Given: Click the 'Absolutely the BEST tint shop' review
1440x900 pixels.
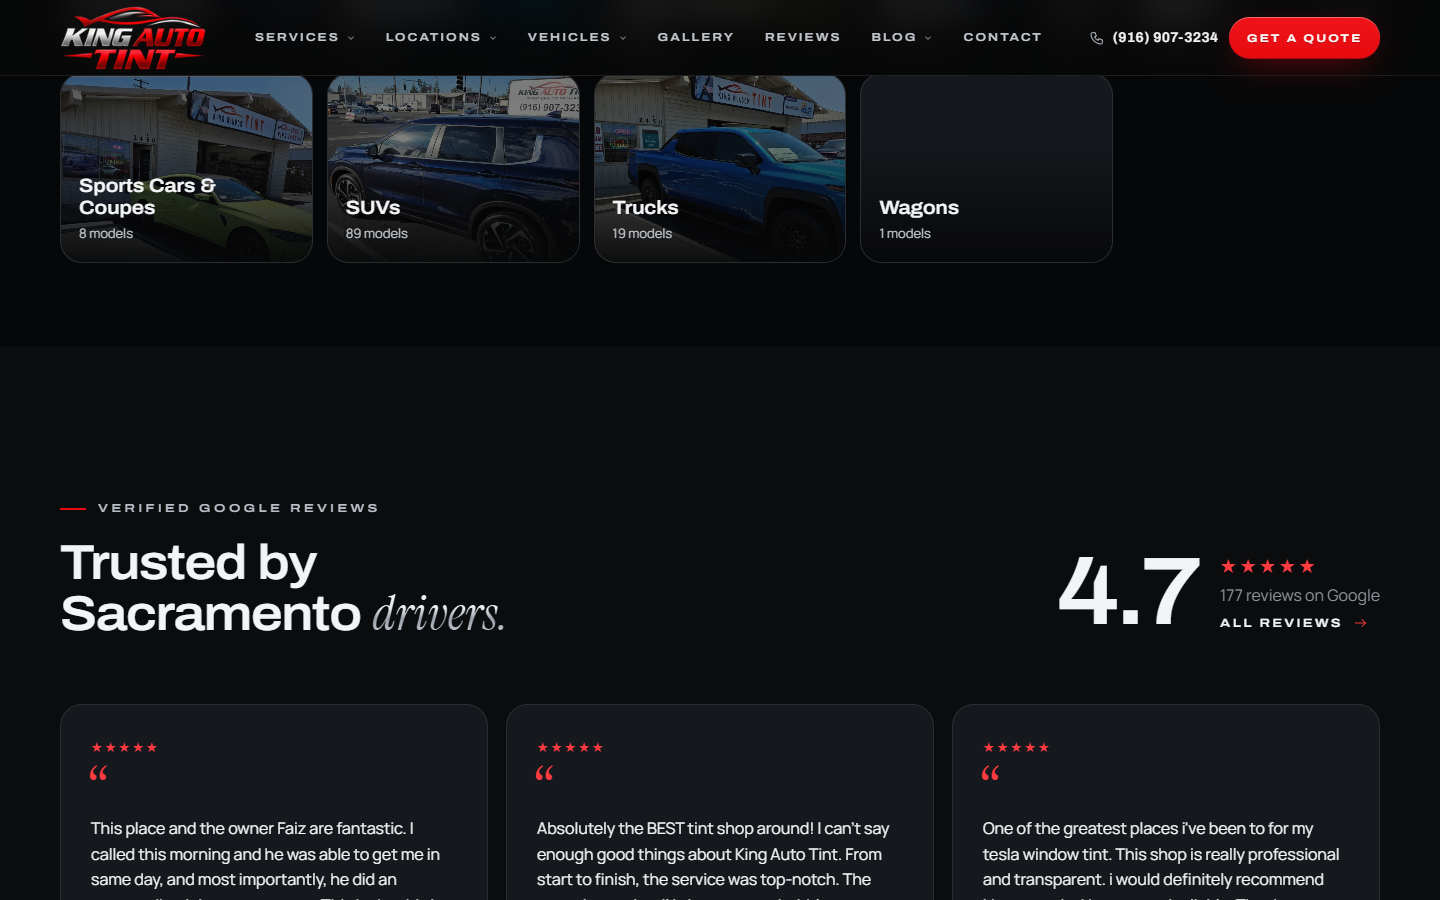Looking at the screenshot, I should [720, 802].
